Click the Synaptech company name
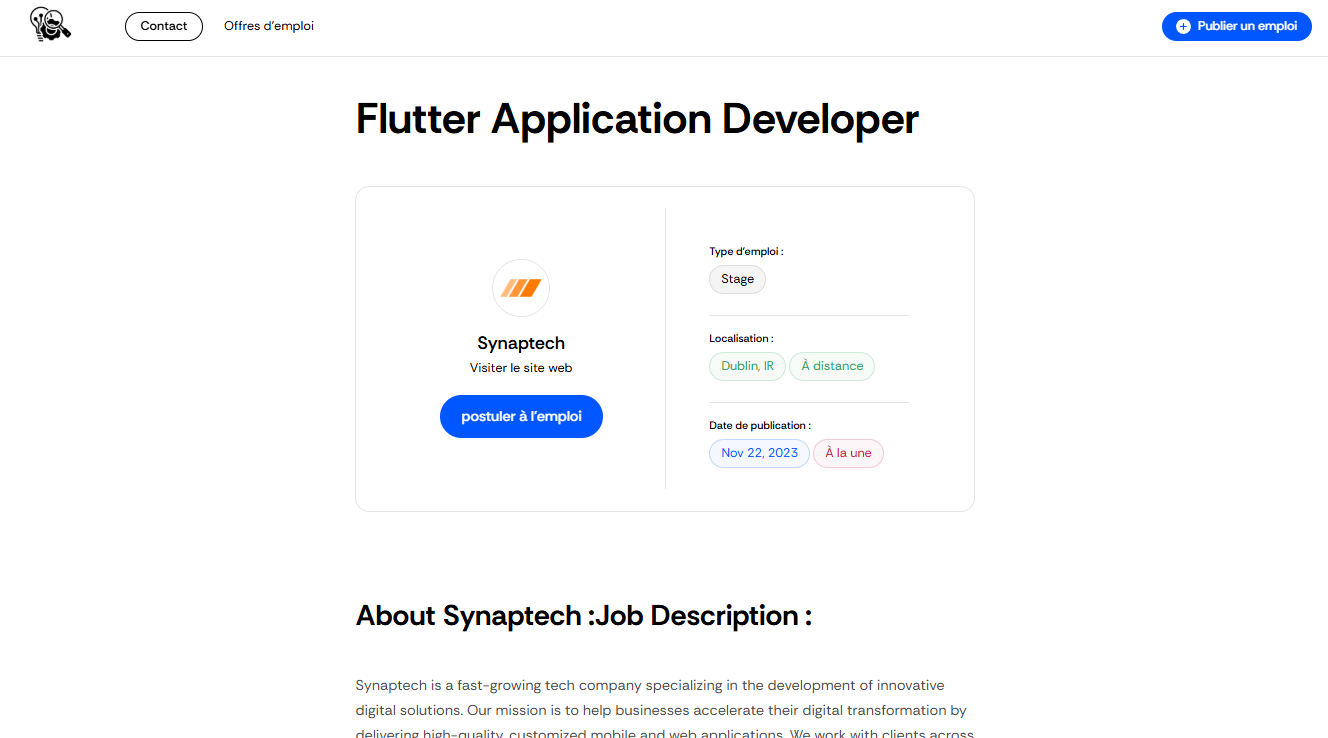This screenshot has width=1328, height=738. click(x=521, y=343)
